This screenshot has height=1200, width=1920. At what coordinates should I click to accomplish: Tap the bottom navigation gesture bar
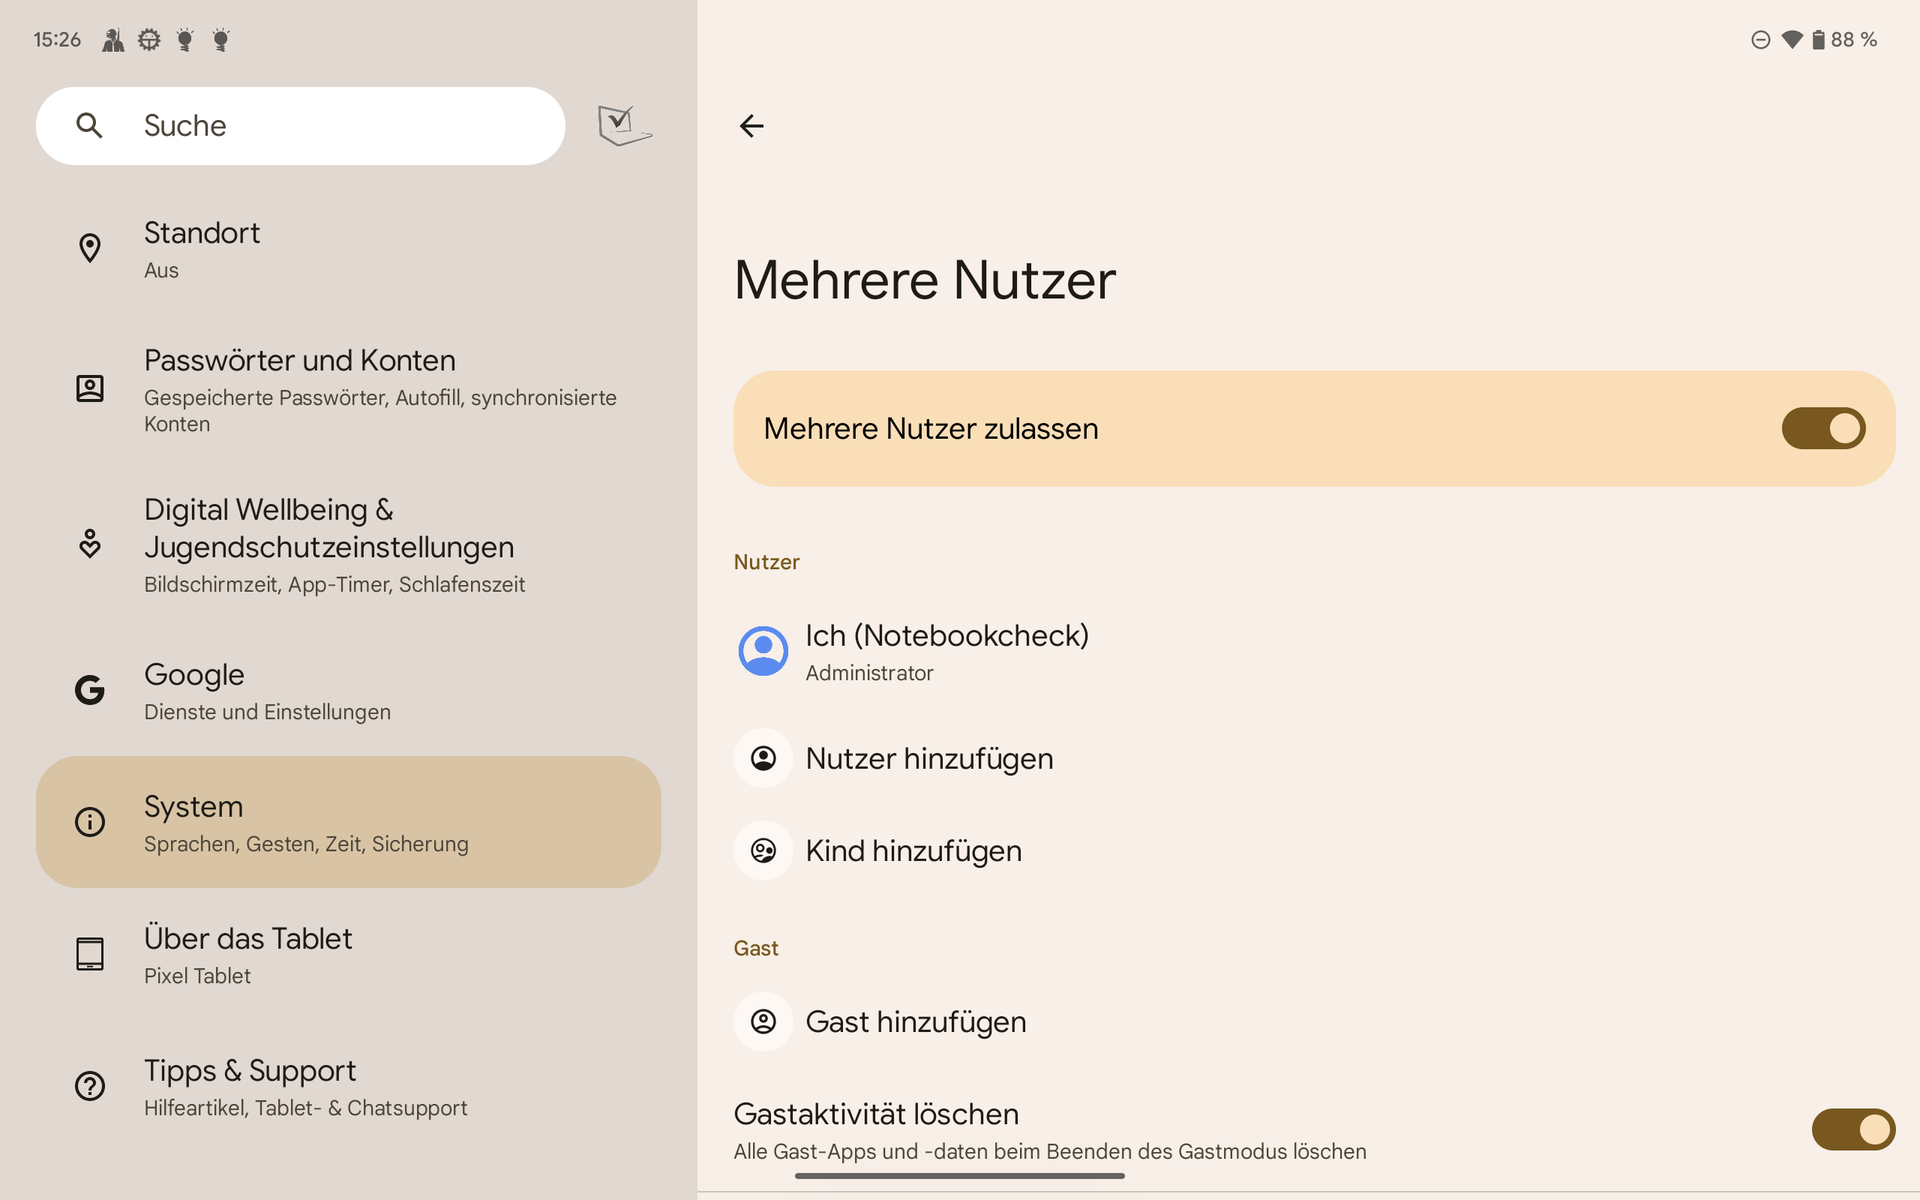pyautogui.click(x=959, y=1176)
